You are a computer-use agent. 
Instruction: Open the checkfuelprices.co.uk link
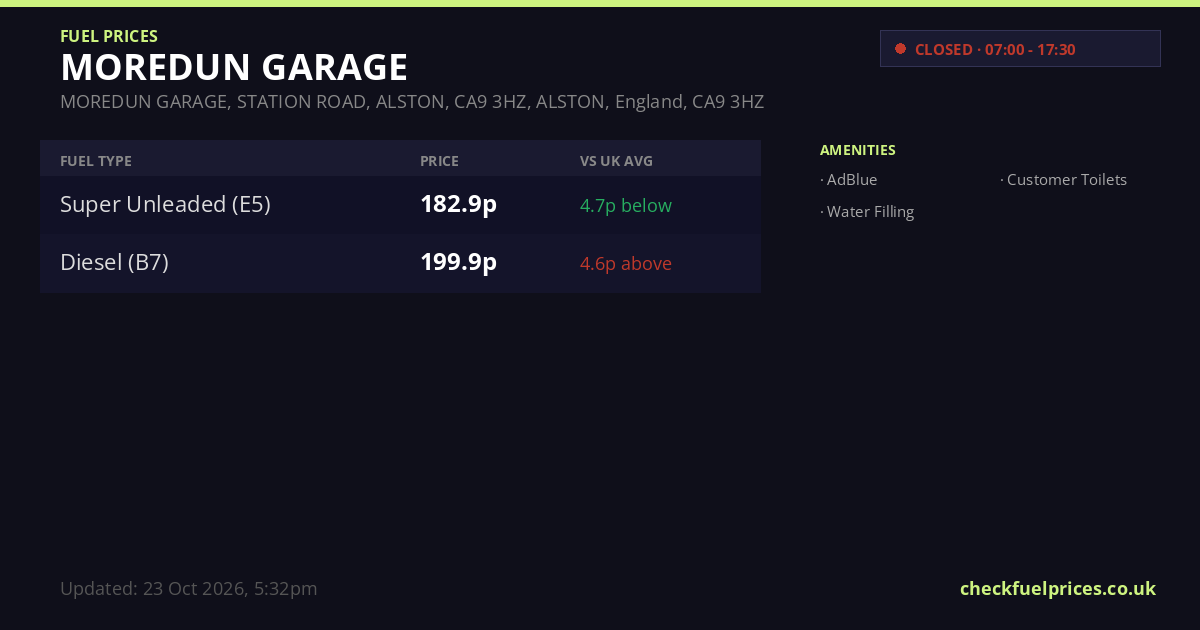click(1058, 589)
